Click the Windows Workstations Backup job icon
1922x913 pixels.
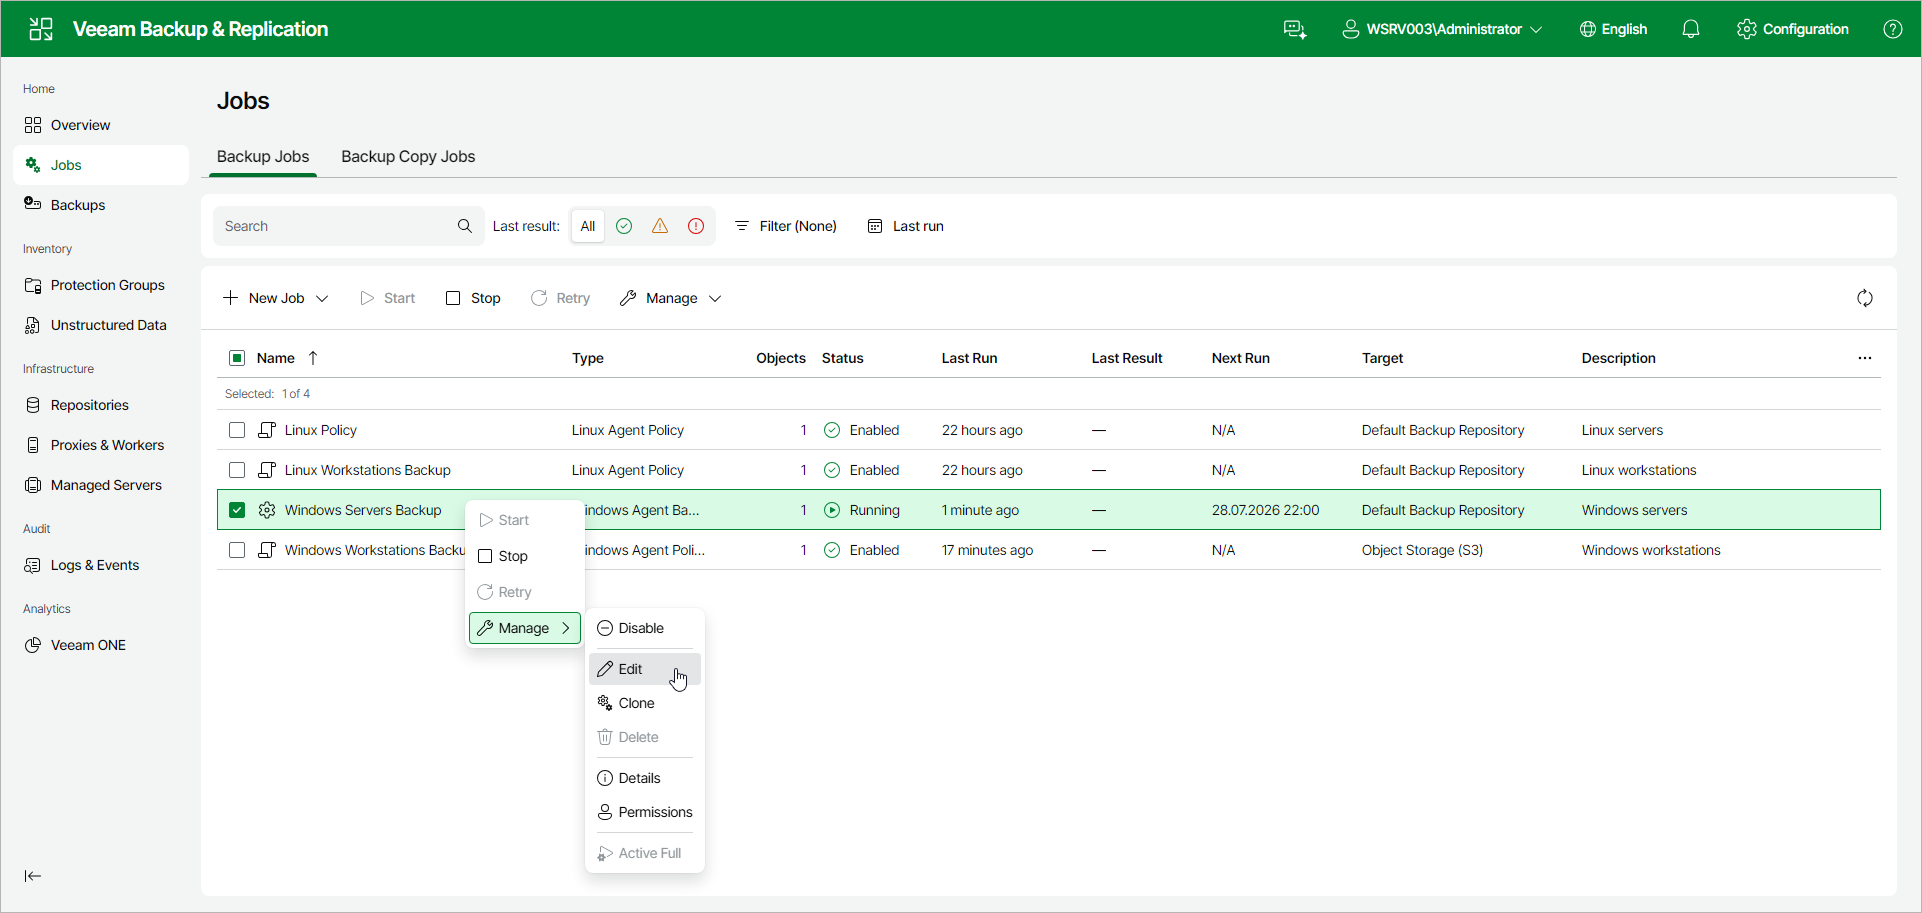pyautogui.click(x=267, y=550)
